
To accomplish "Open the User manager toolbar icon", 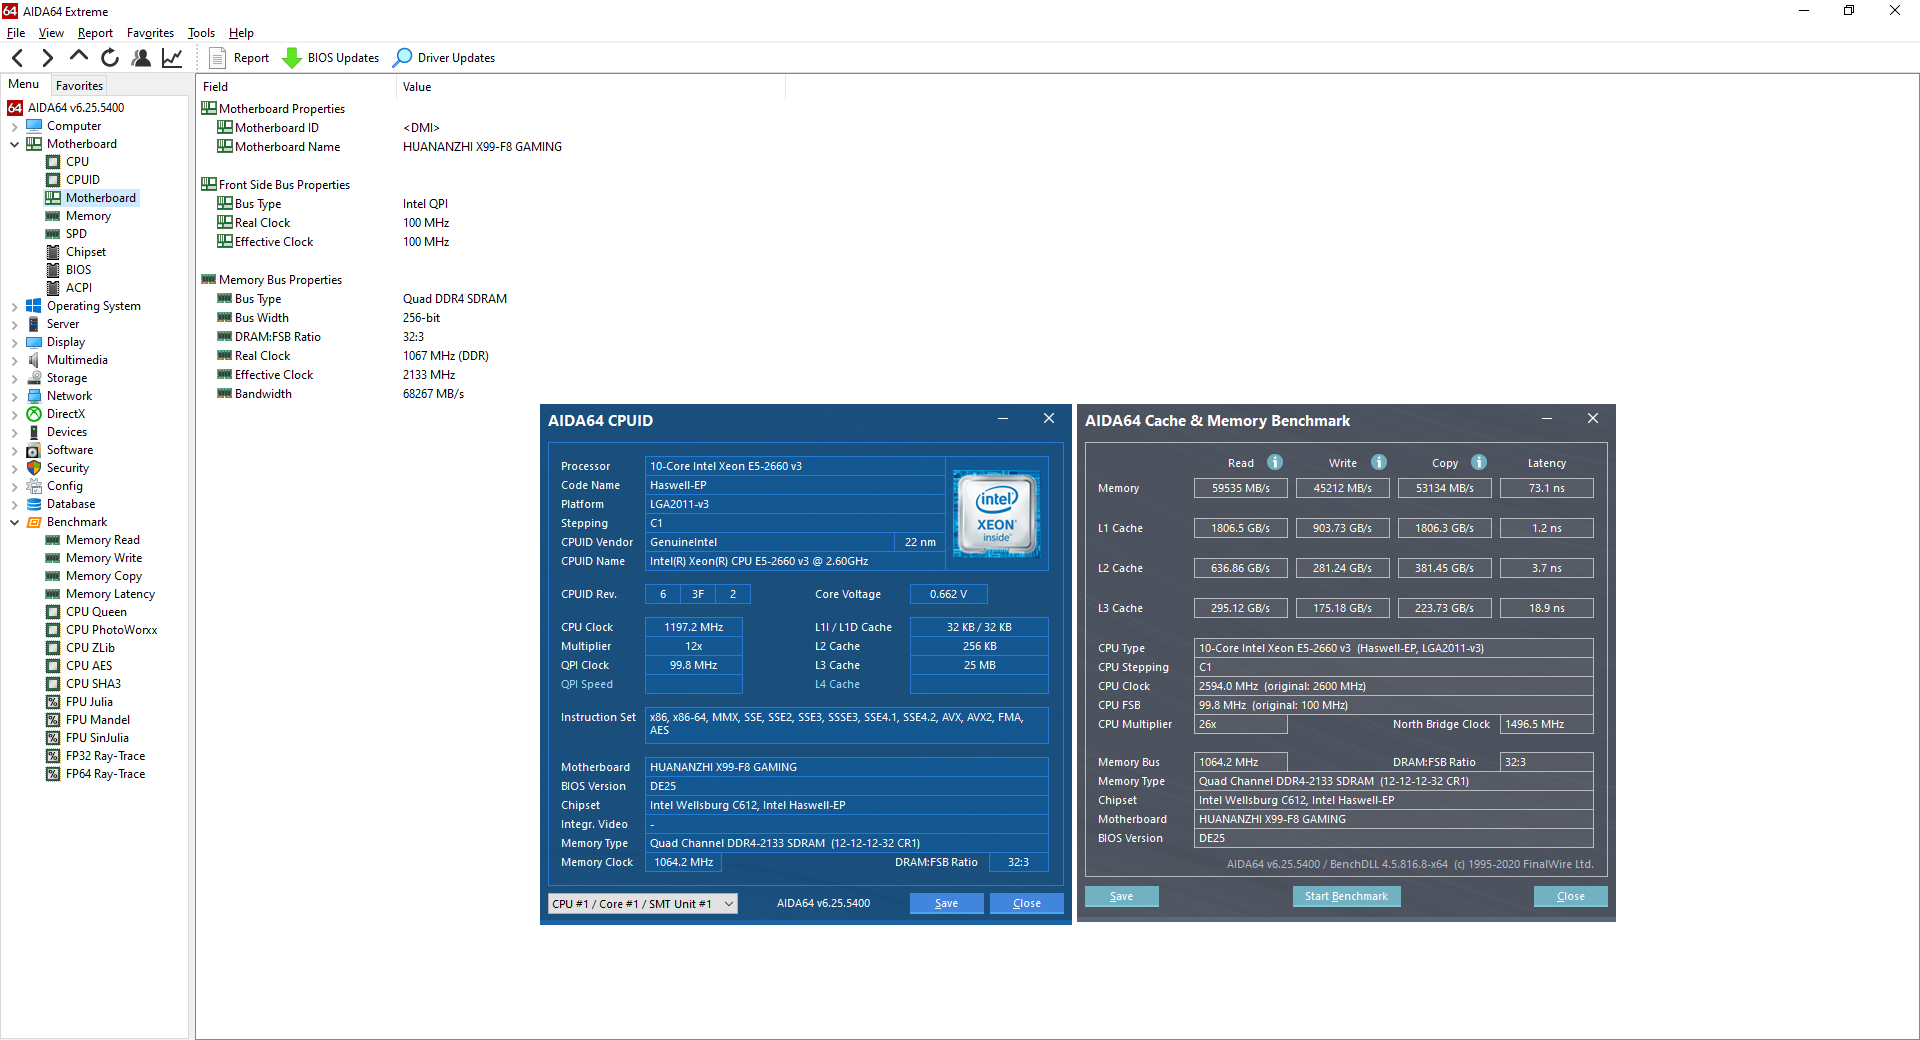I will [141, 58].
